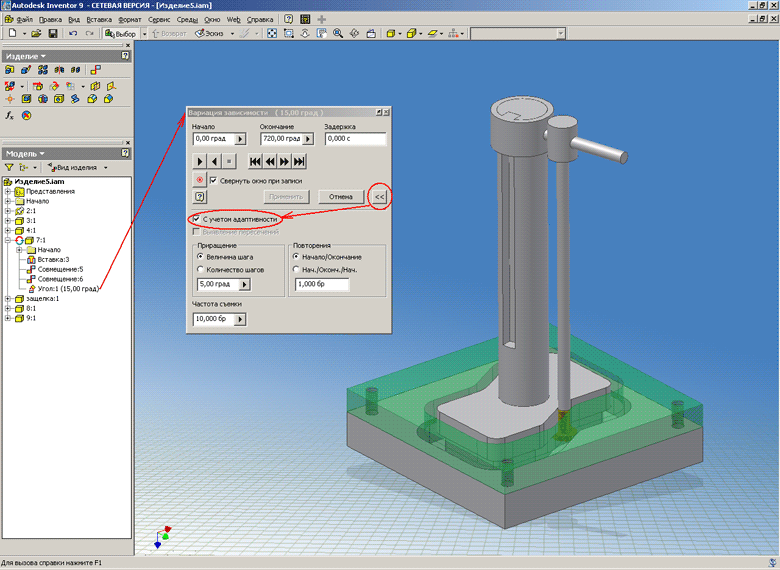Toggle С учетом адаптивности checkbox
Image resolution: width=780 pixels, height=570 pixels.
(196, 219)
